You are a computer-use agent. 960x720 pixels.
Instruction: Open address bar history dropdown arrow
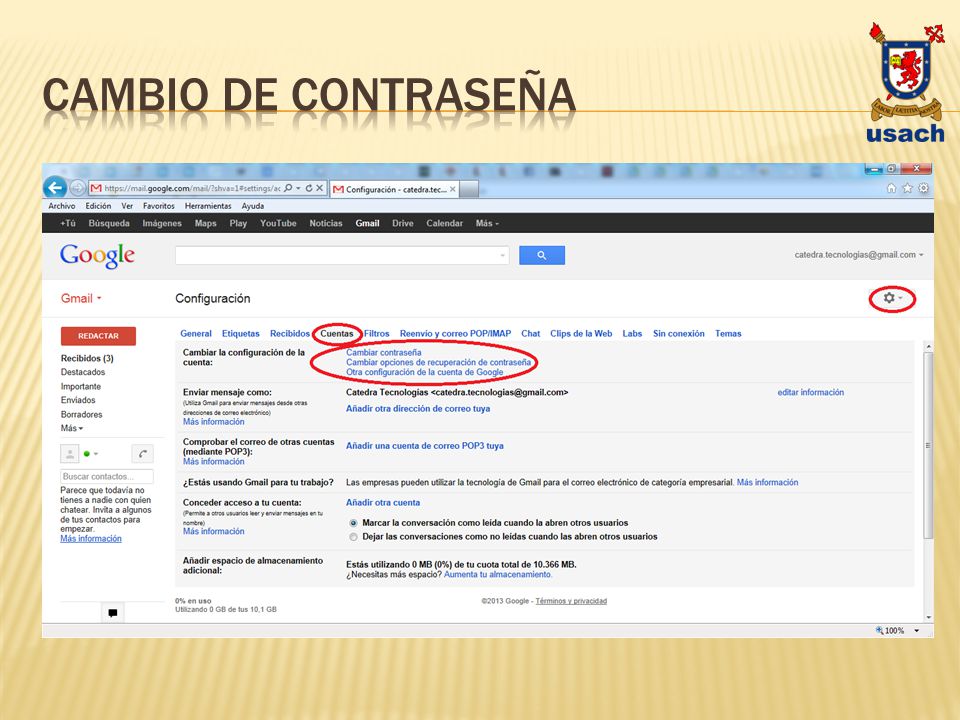(x=298, y=188)
